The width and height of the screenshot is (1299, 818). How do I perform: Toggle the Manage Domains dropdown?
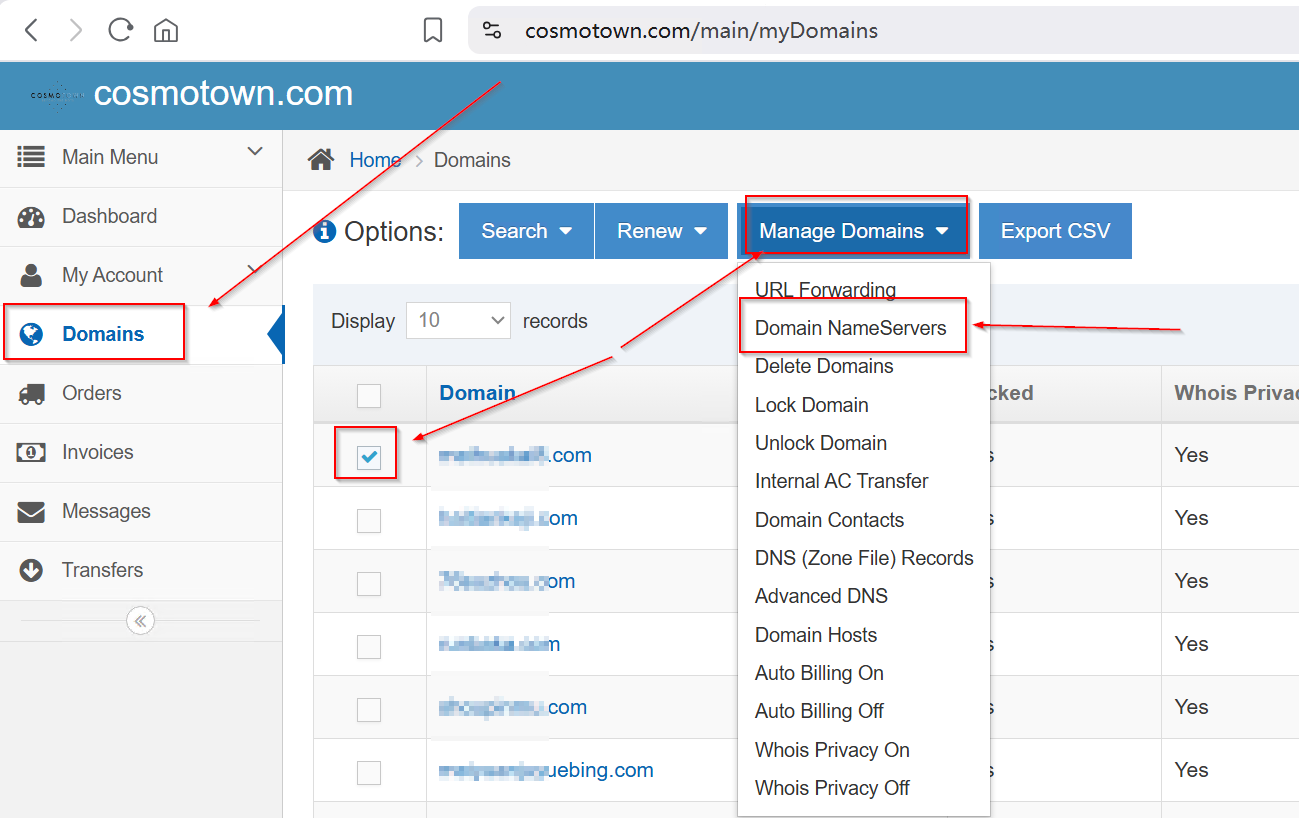[x=853, y=231]
